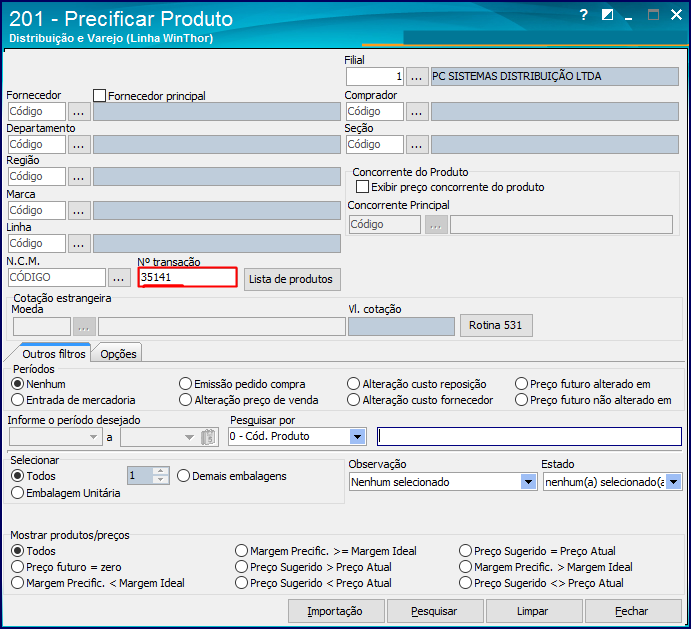691x629 pixels.
Task: Select Preço Sugerido <> Preço Atual
Action: coord(465,583)
